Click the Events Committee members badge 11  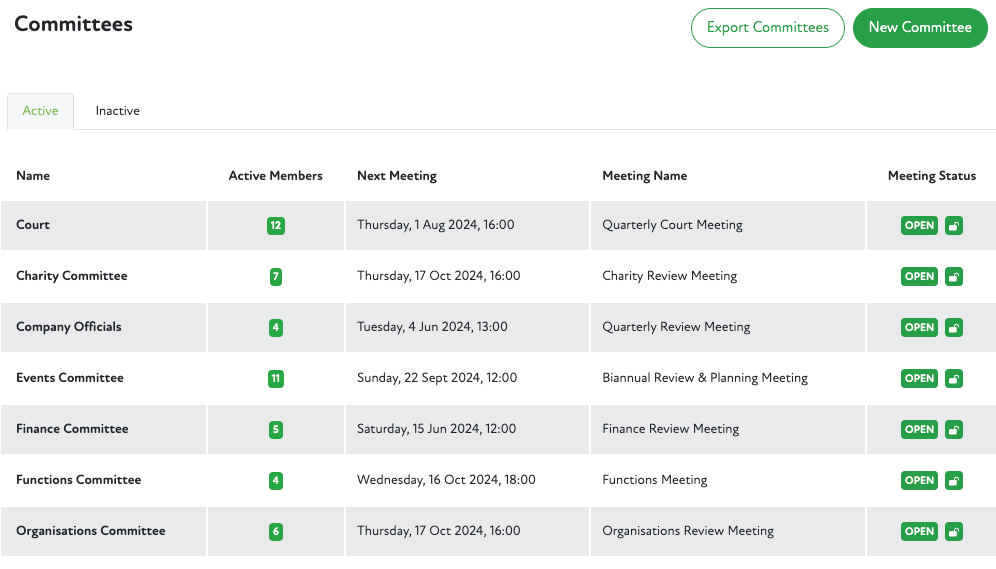click(x=276, y=379)
